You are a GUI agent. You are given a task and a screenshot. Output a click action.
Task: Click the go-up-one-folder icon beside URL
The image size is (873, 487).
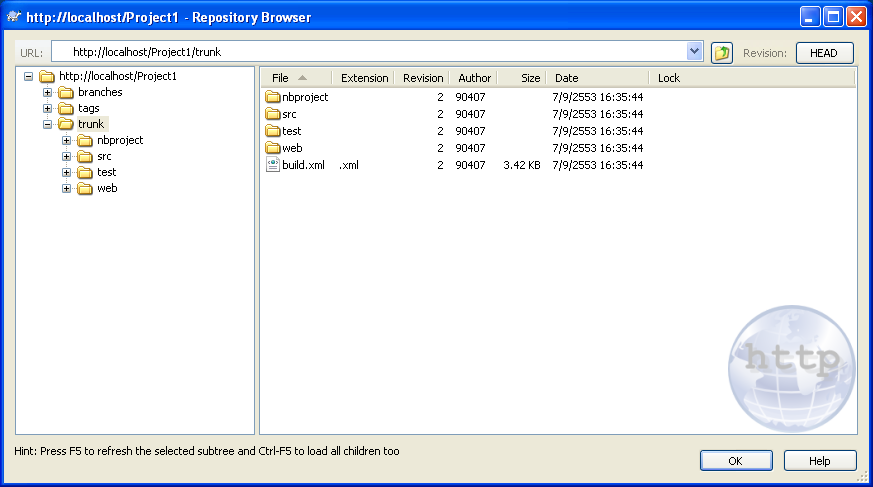click(x=722, y=53)
